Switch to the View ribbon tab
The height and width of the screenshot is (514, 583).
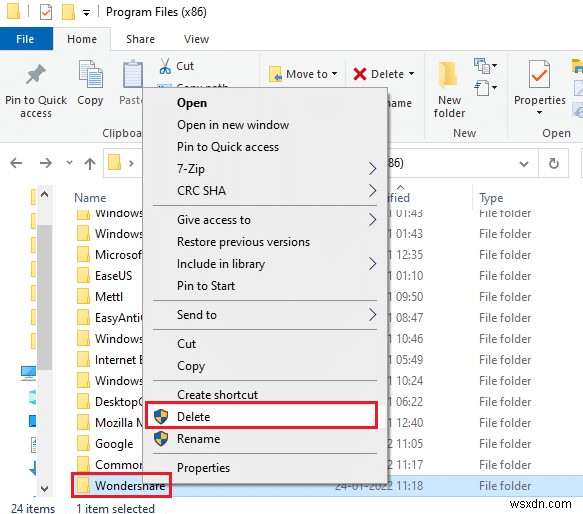coord(196,39)
